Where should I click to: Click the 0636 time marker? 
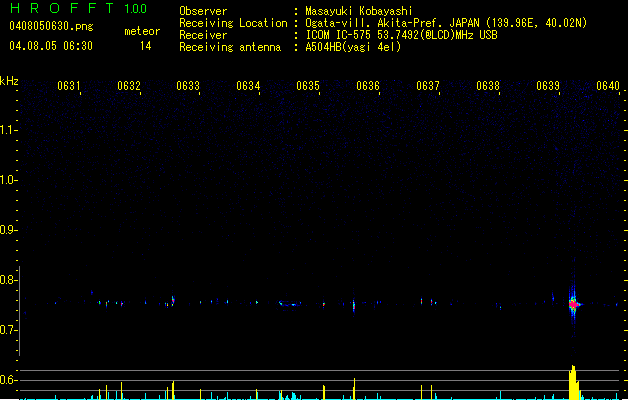pyautogui.click(x=368, y=86)
